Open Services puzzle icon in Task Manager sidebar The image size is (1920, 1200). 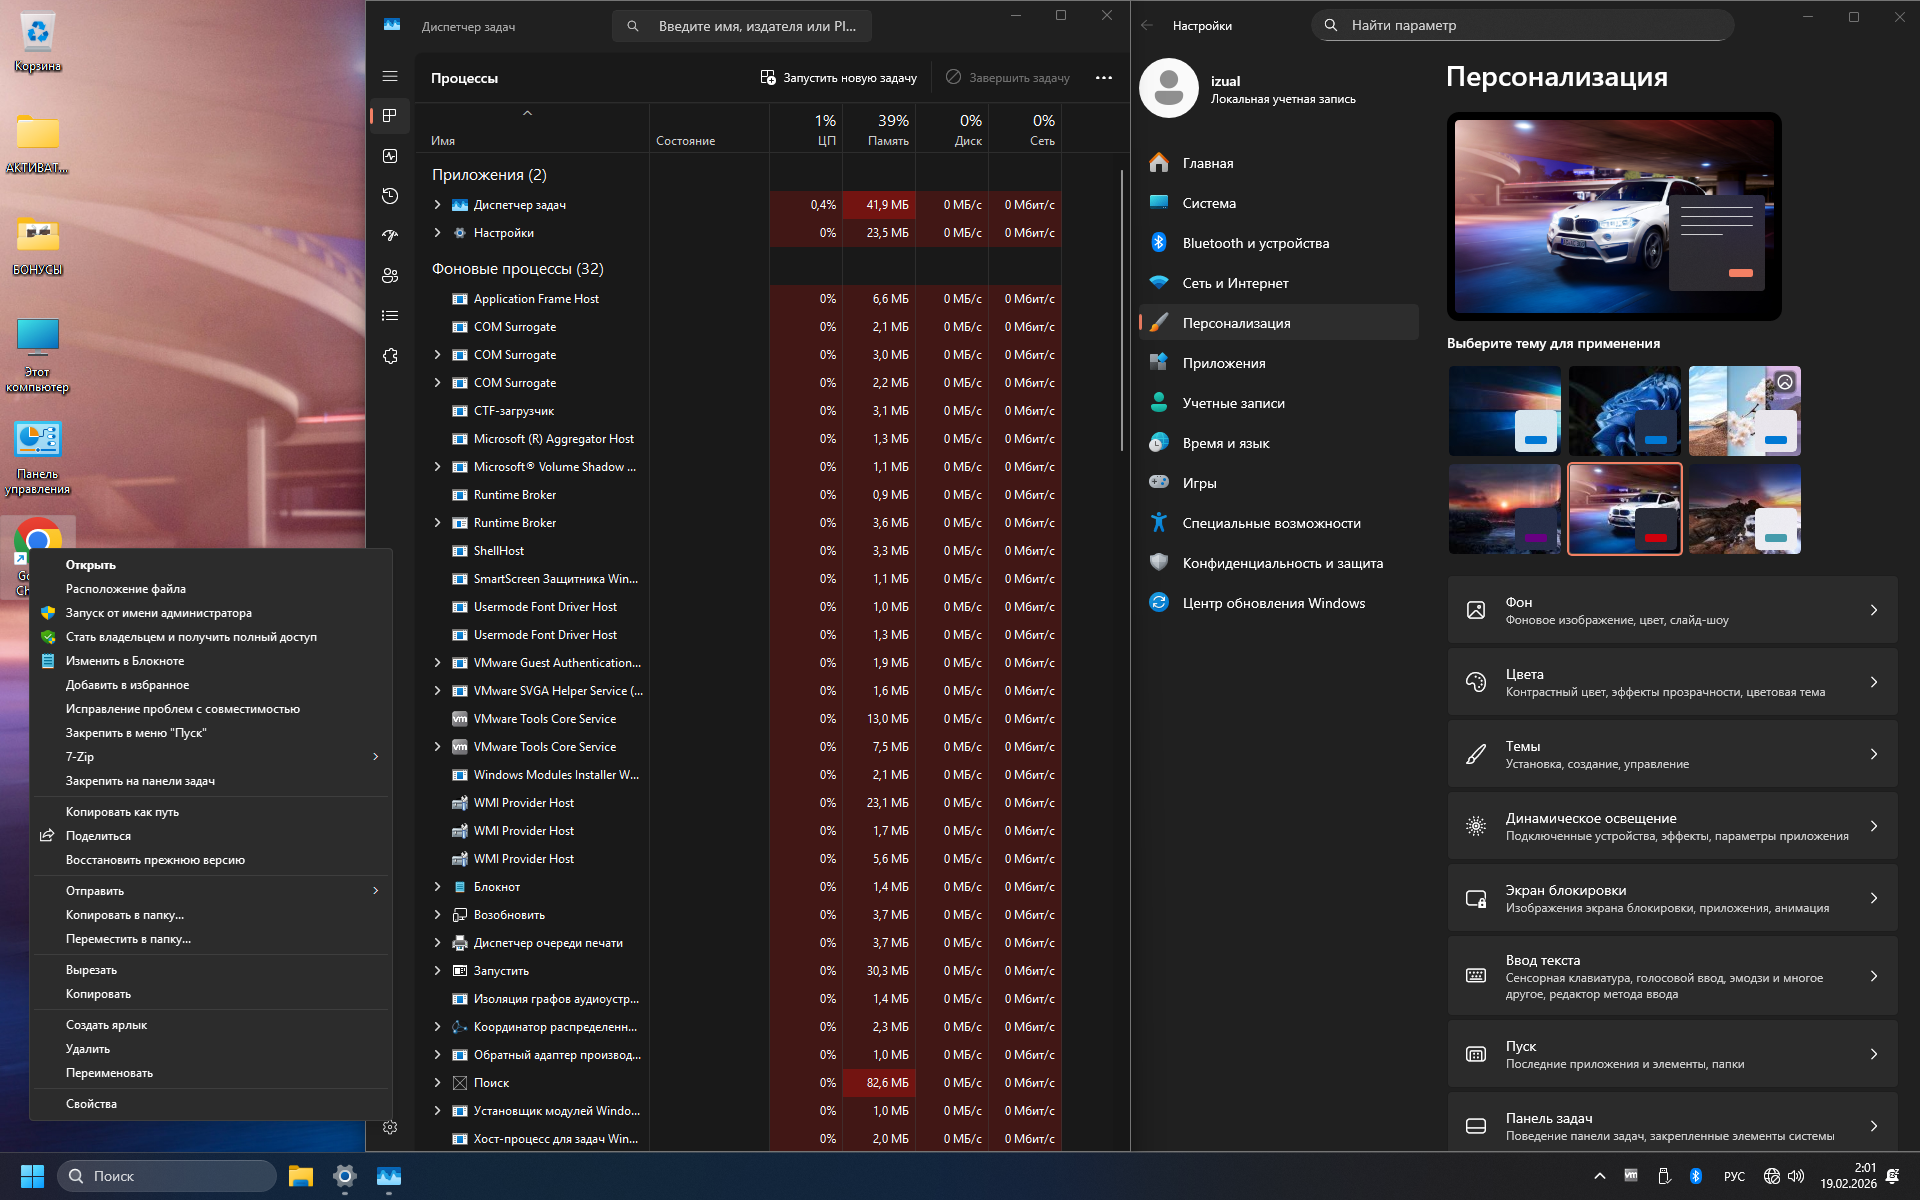390,356
